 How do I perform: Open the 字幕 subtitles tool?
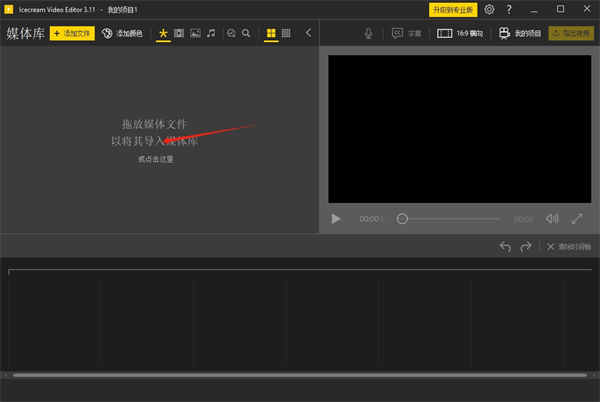(406, 33)
